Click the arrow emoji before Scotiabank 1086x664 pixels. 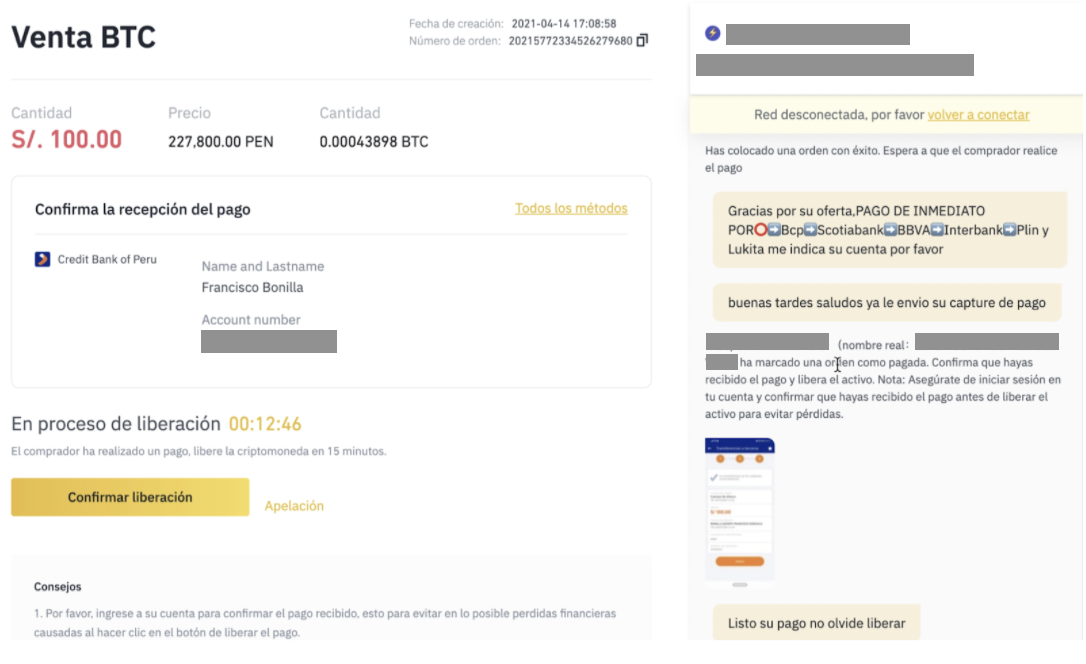pyautogui.click(x=810, y=230)
